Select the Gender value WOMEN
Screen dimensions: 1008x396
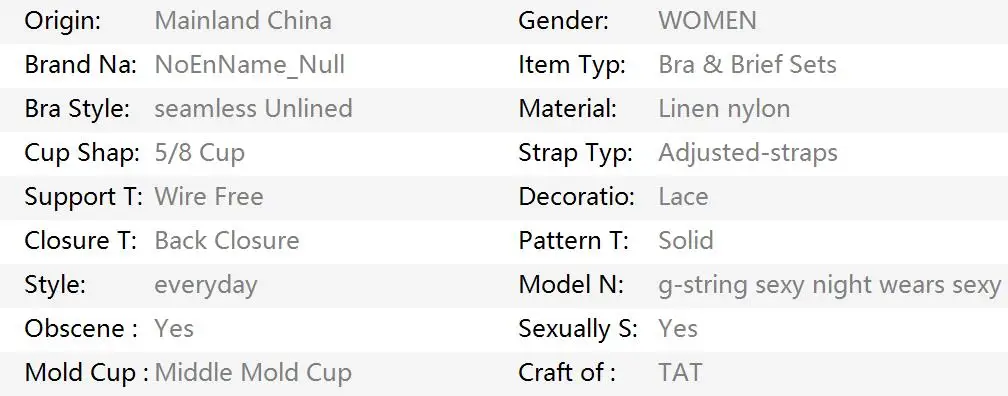tap(707, 21)
